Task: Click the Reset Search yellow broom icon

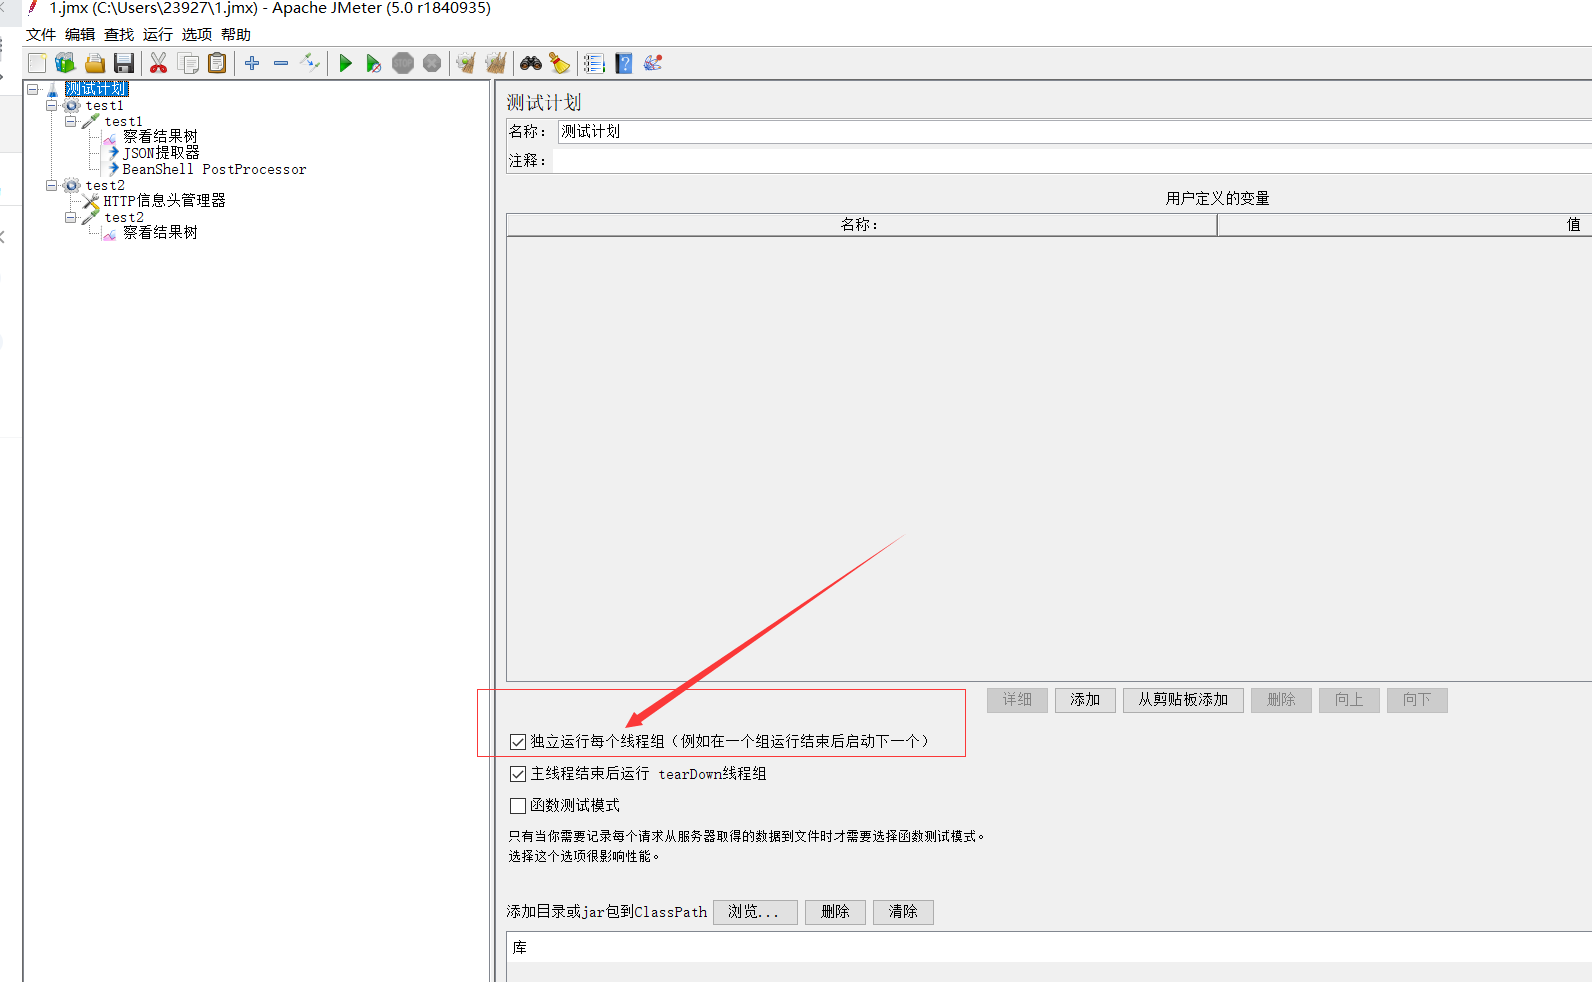Action: [560, 63]
